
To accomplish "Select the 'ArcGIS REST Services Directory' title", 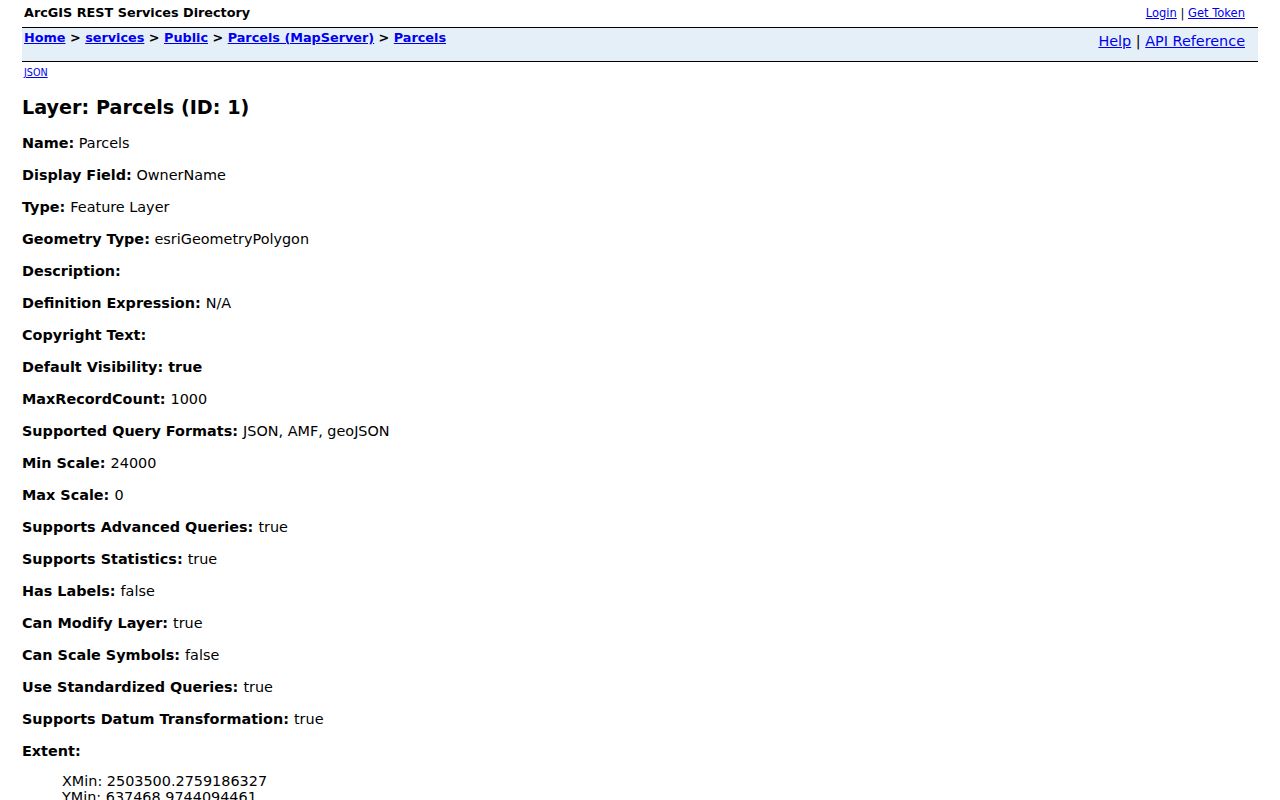I will click(x=137, y=13).
